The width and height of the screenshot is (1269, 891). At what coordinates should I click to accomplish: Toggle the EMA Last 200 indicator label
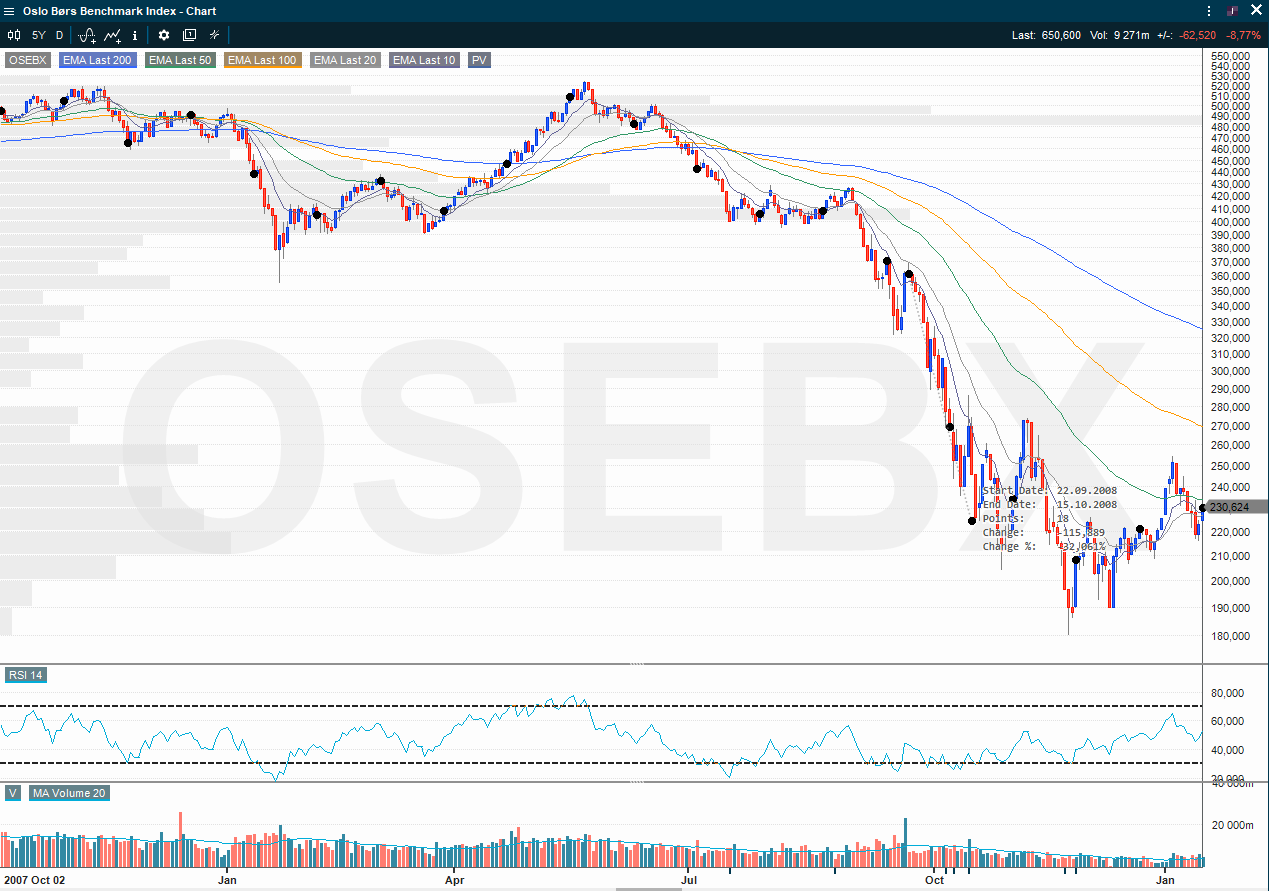(x=97, y=60)
